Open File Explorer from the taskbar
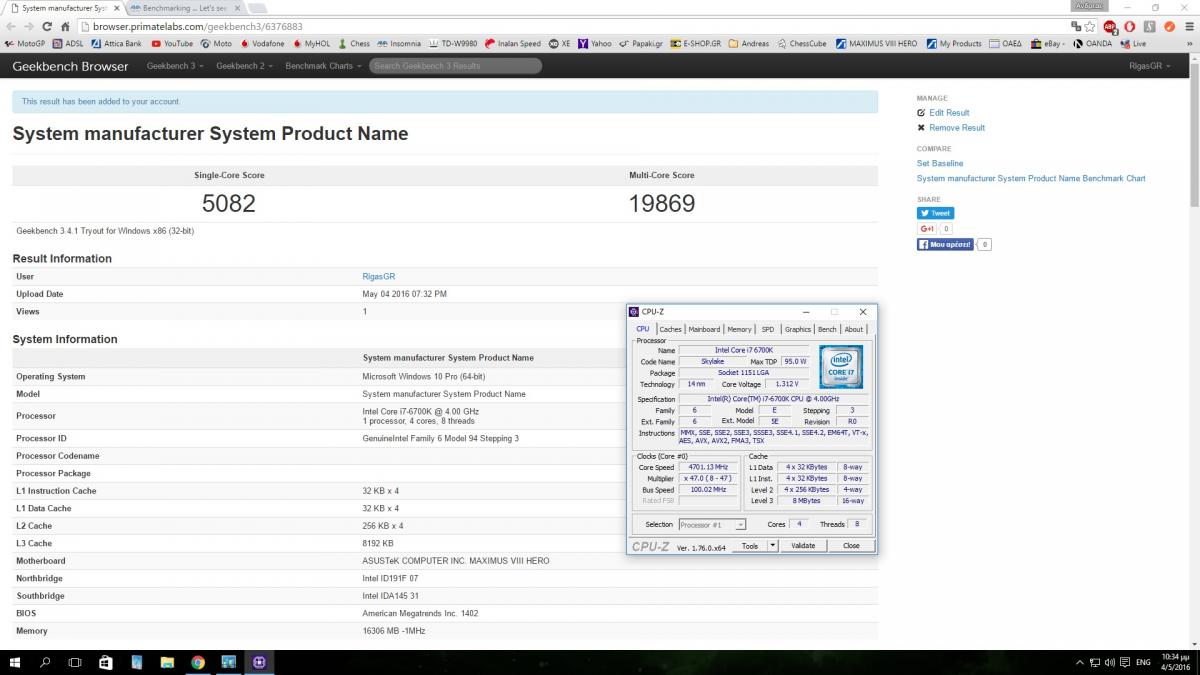The image size is (1200, 675). pyautogui.click(x=167, y=662)
